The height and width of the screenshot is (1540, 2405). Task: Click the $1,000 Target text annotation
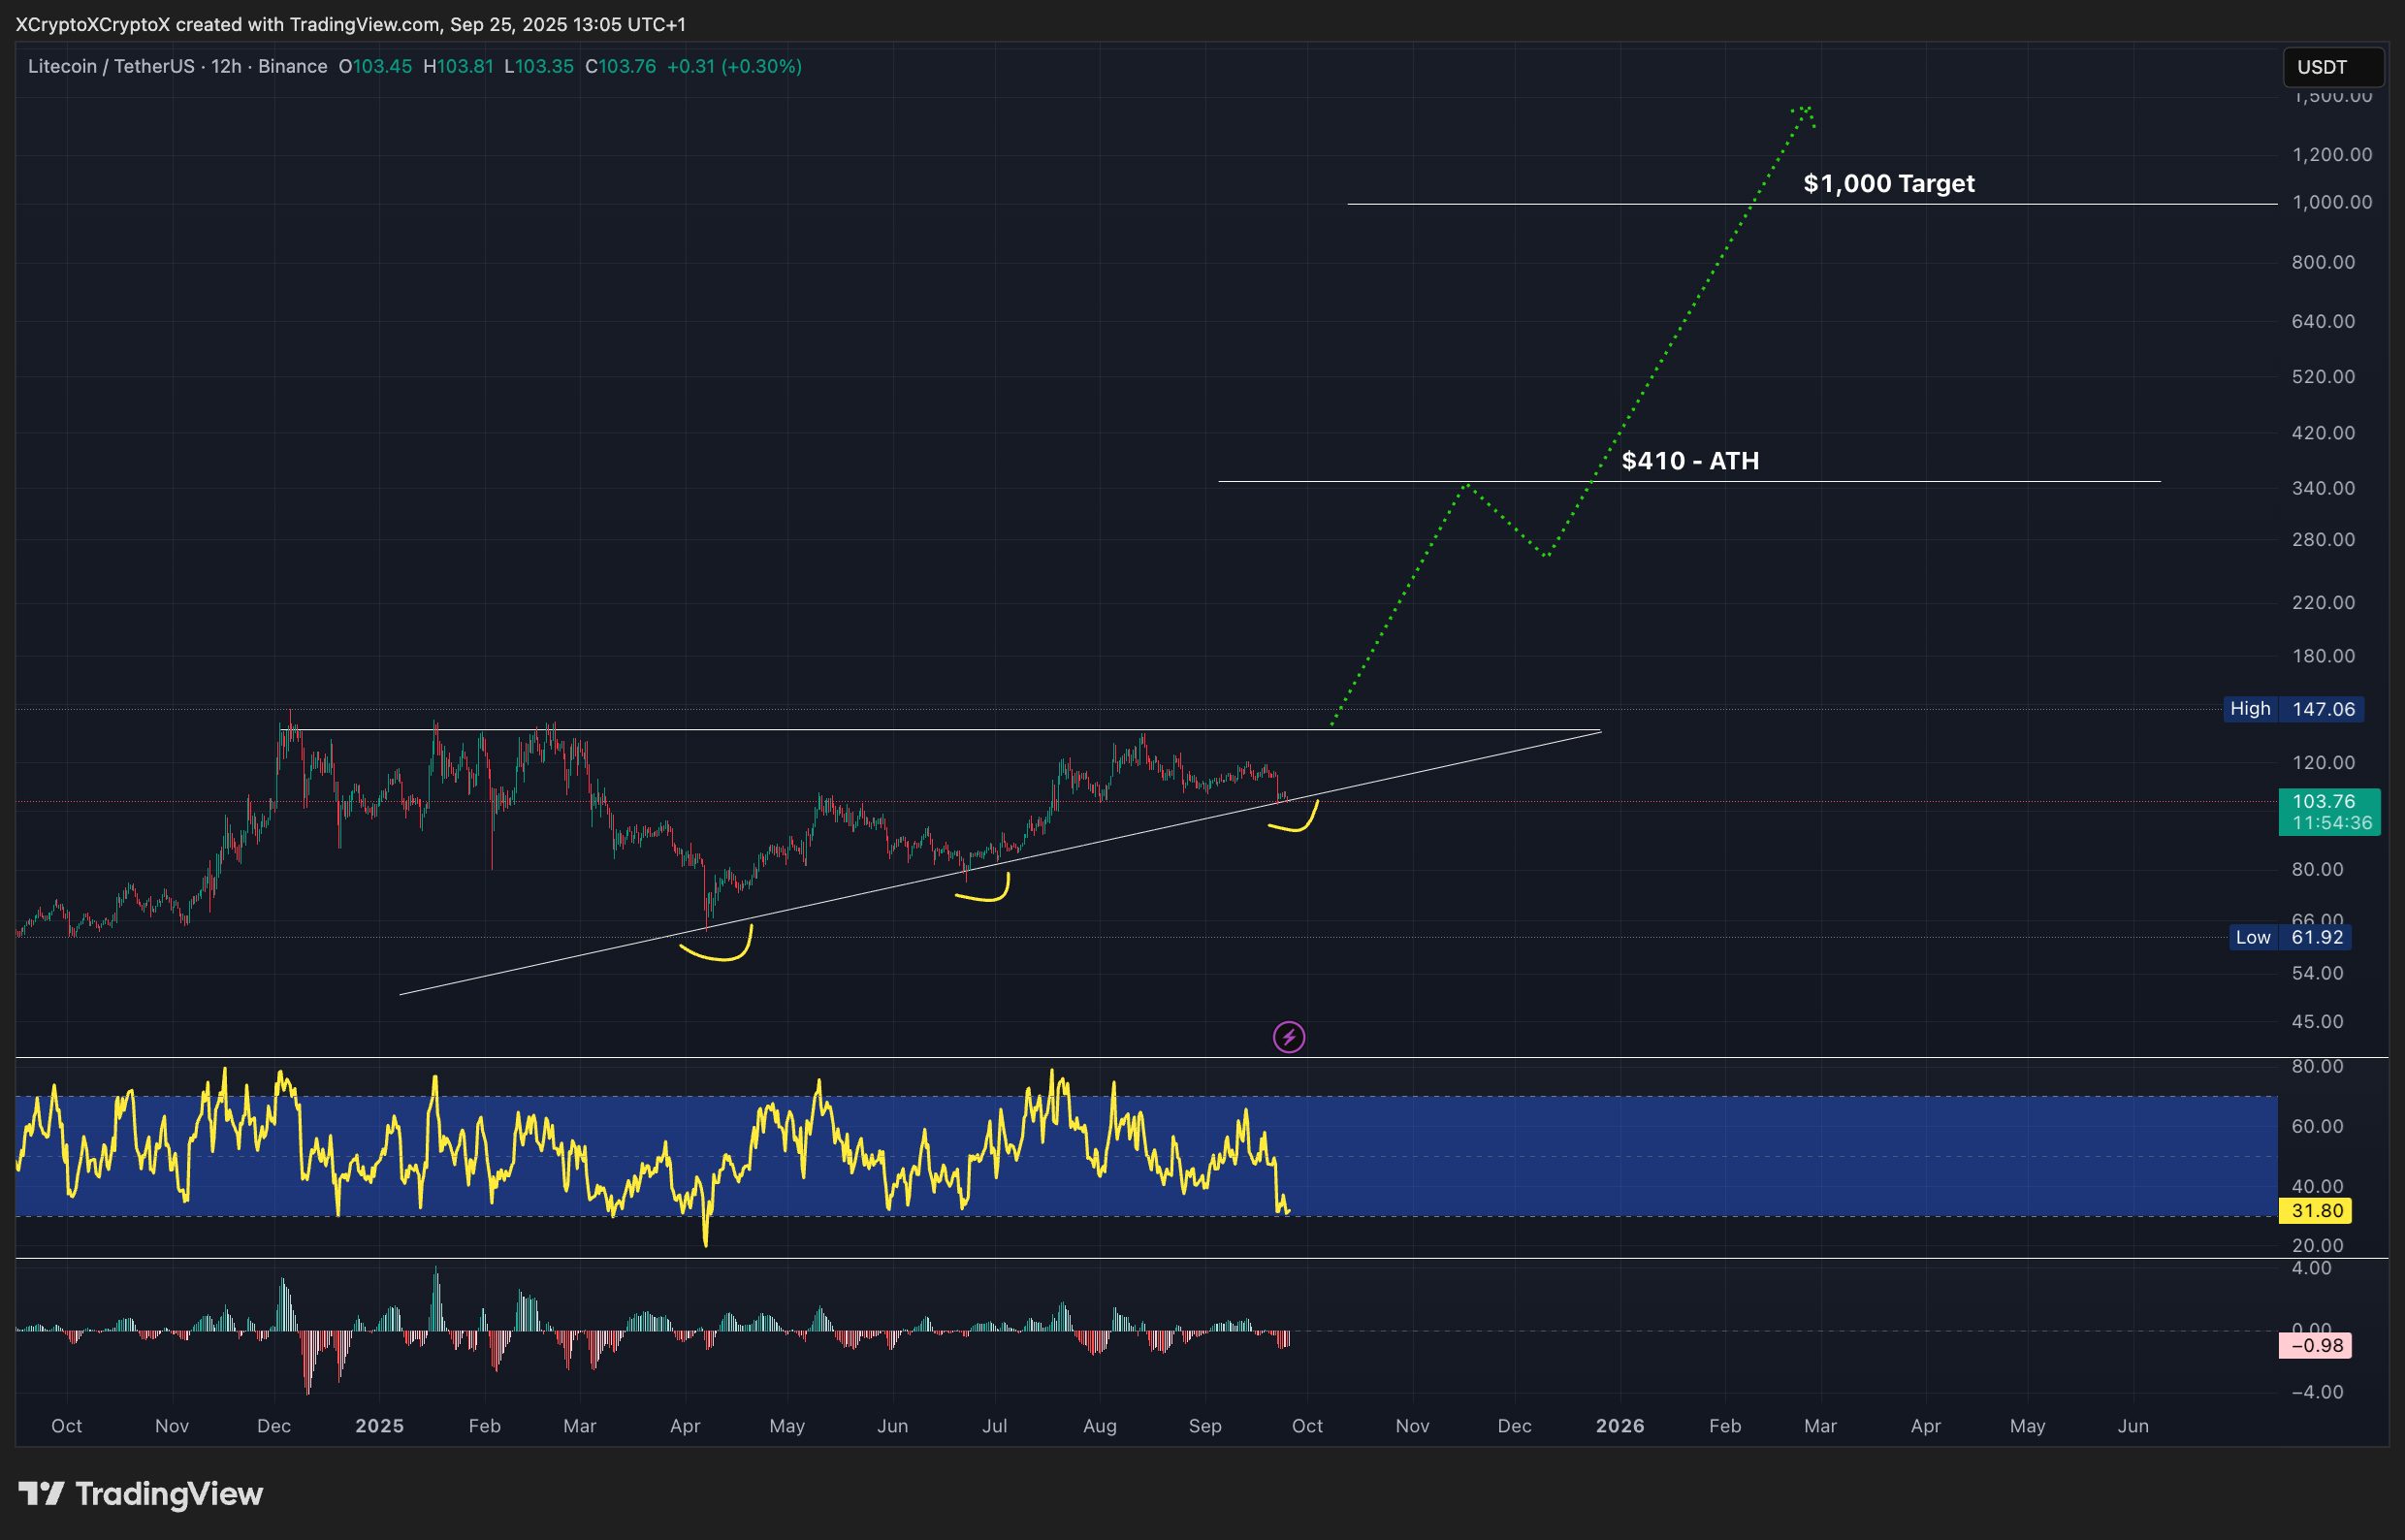[x=1888, y=183]
